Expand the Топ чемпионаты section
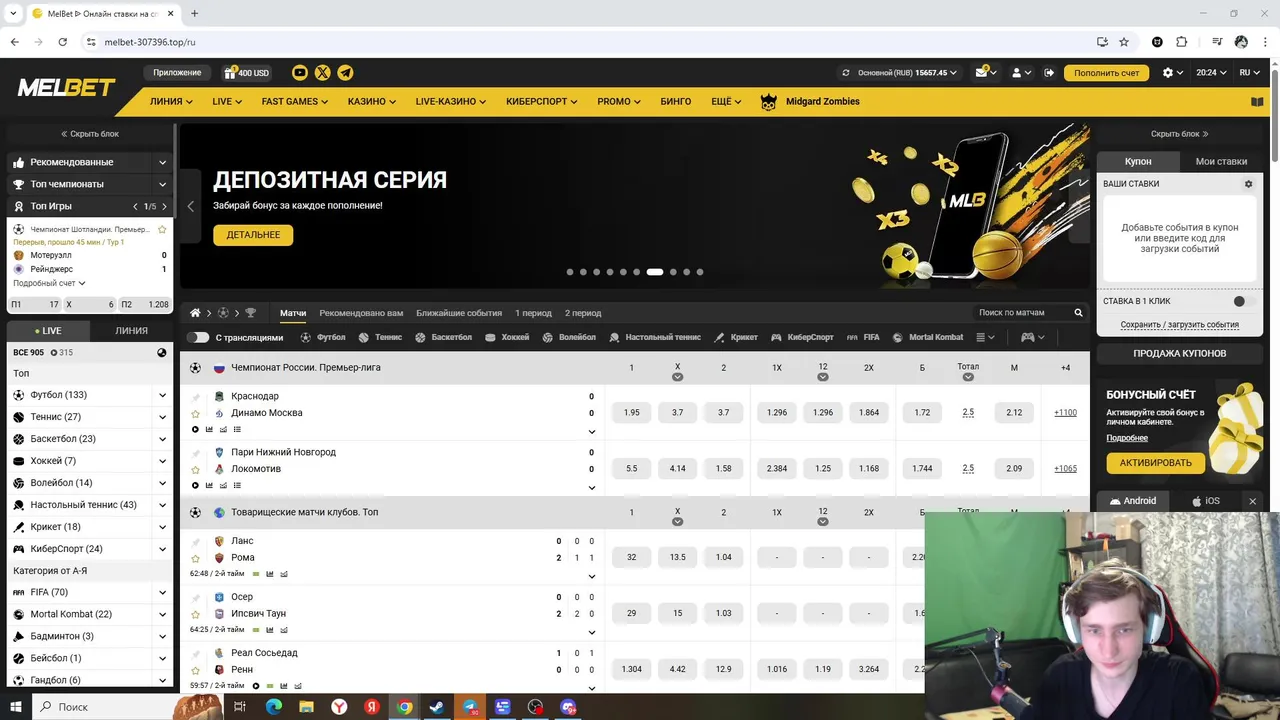Viewport: 1280px width, 720px height. click(162, 184)
